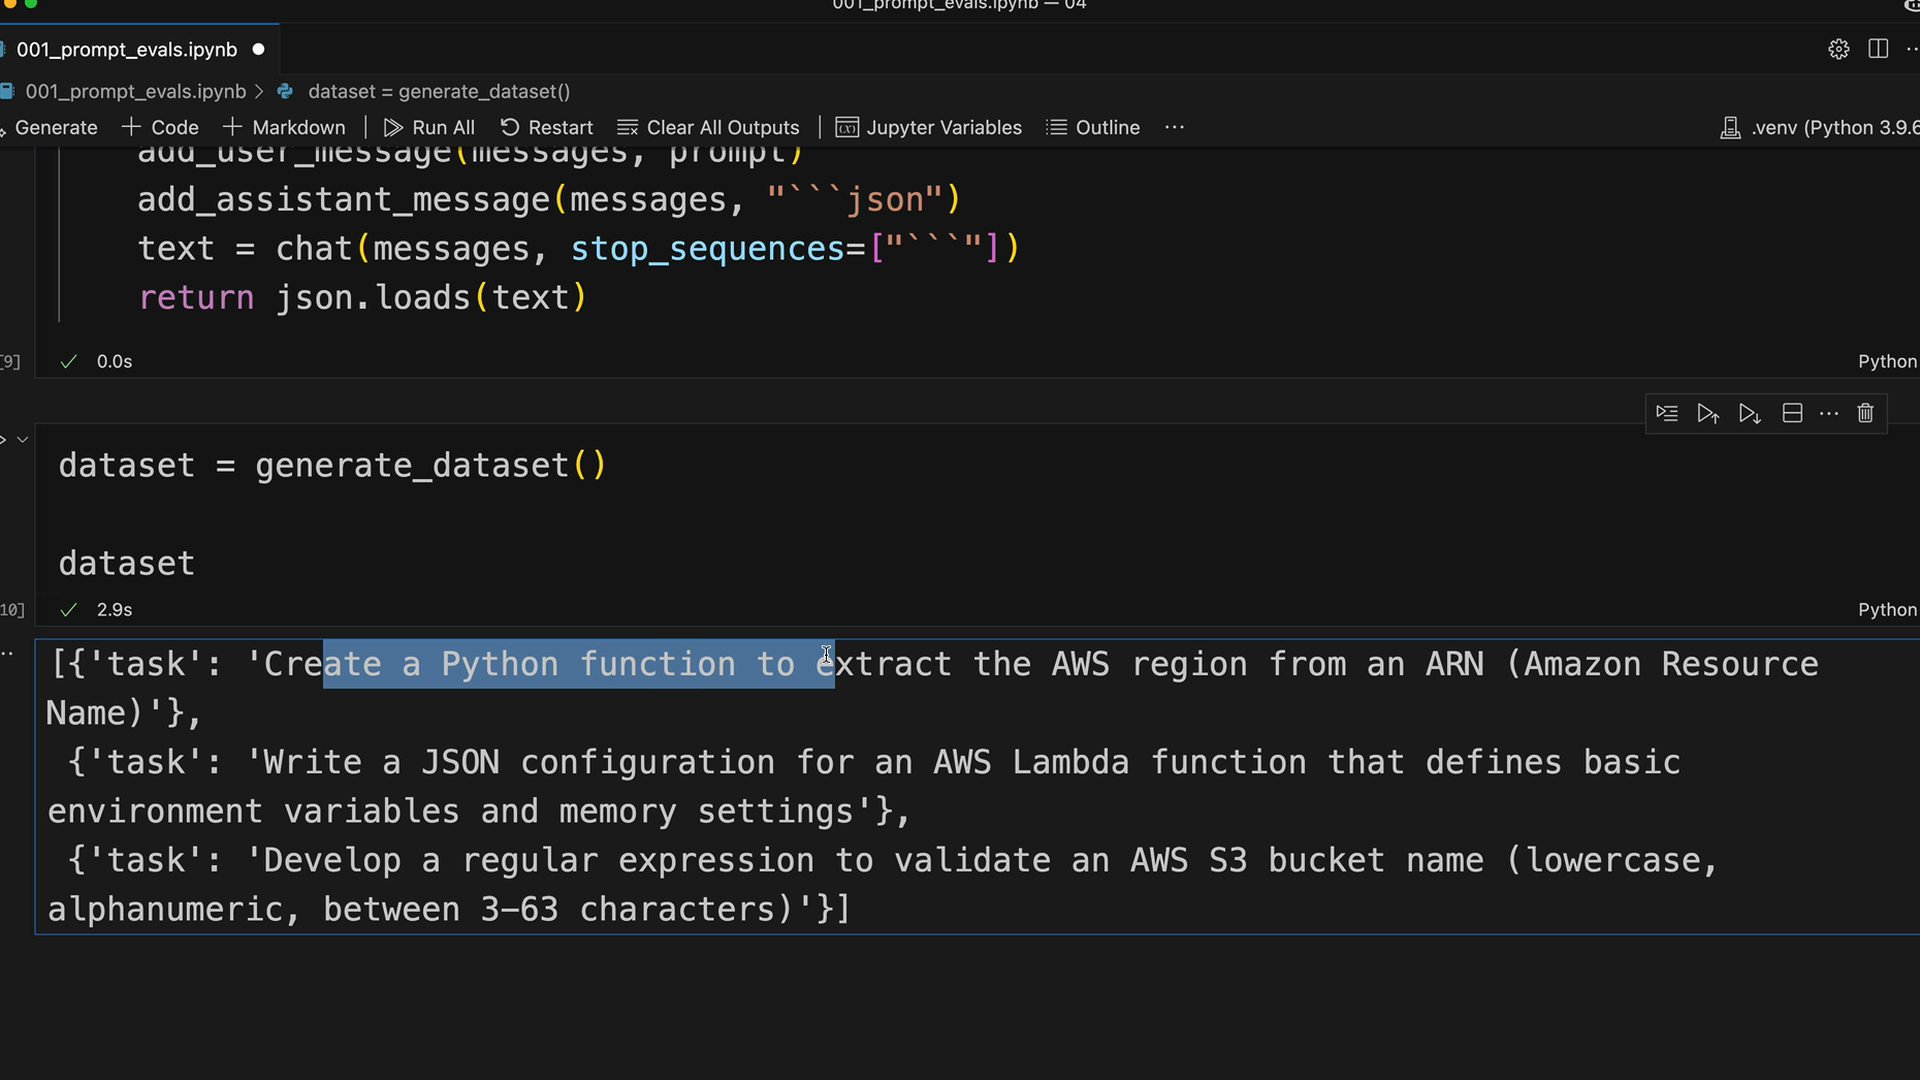Click the 2.9s execution status checkmark
This screenshot has width=1920, height=1080.
pyautogui.click(x=68, y=609)
